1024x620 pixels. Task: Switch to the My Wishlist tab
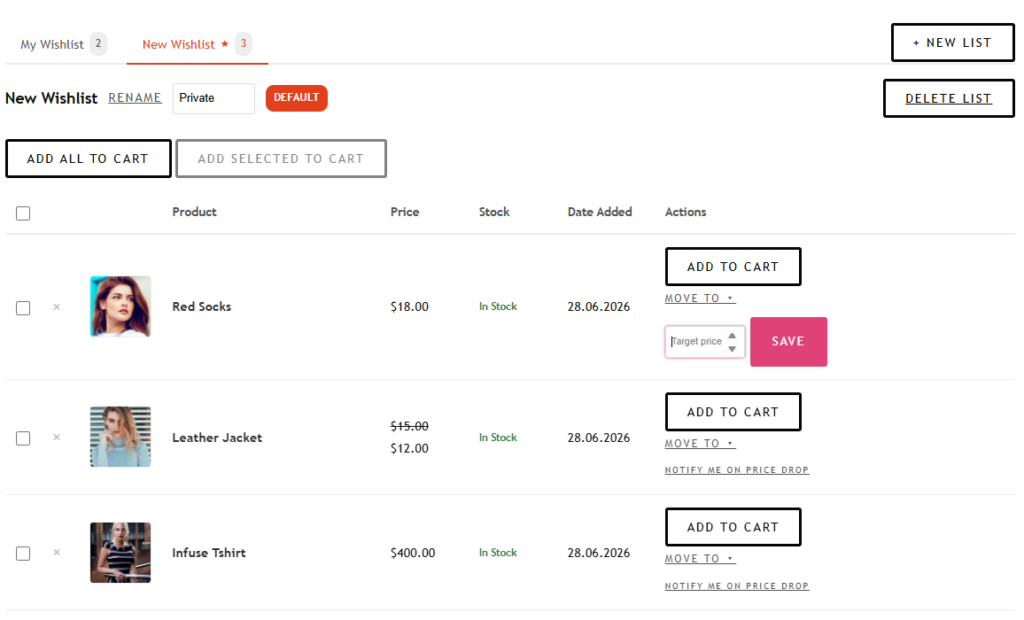63,44
